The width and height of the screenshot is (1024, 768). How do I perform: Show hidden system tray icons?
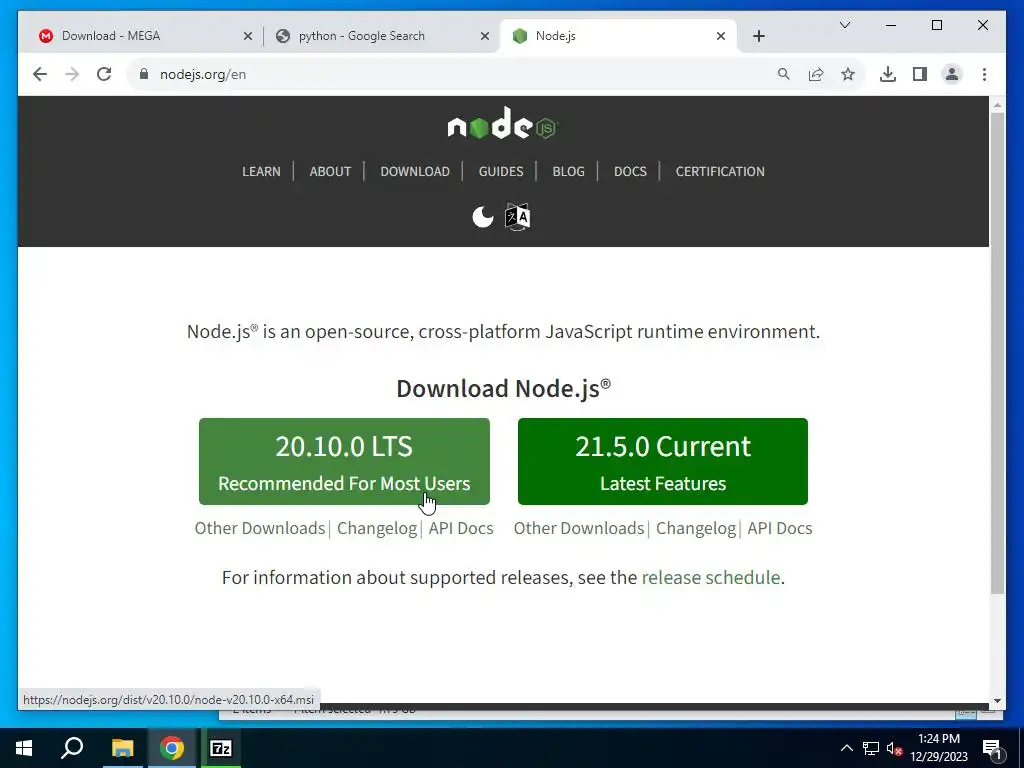tap(846, 748)
